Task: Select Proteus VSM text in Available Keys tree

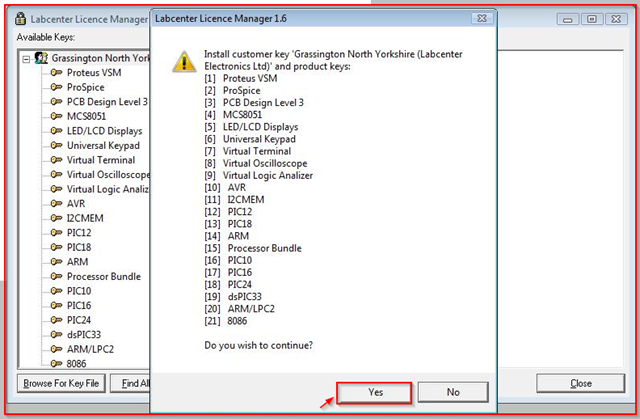Action: coord(94,73)
